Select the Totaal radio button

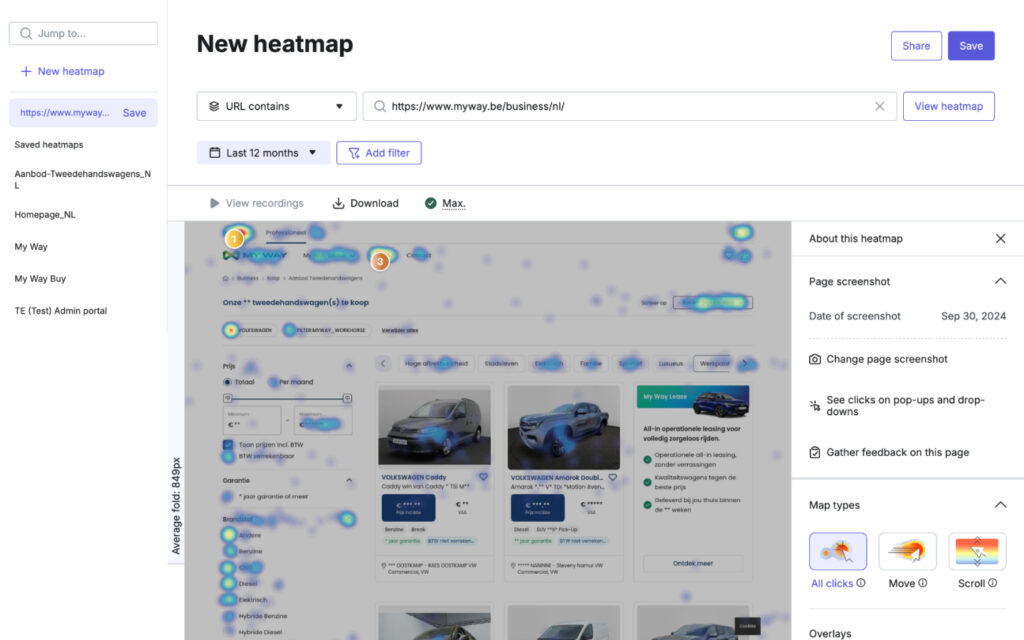(228, 382)
